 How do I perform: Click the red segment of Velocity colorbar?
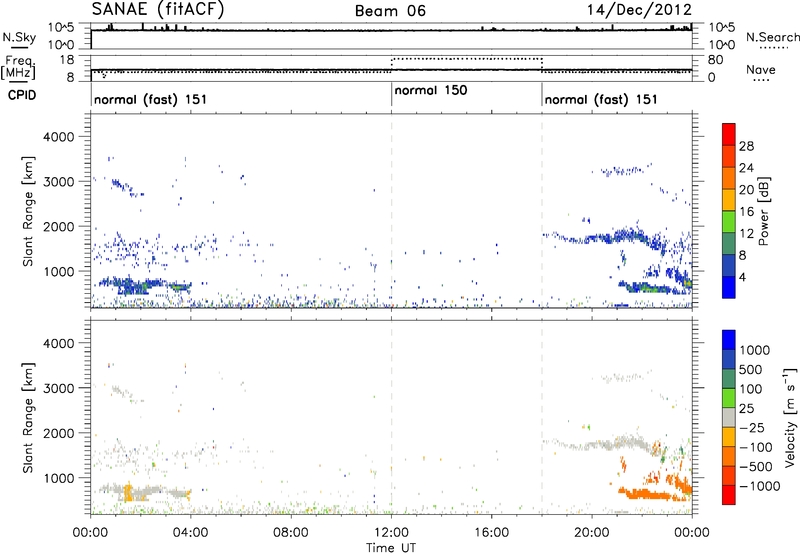tap(729, 495)
